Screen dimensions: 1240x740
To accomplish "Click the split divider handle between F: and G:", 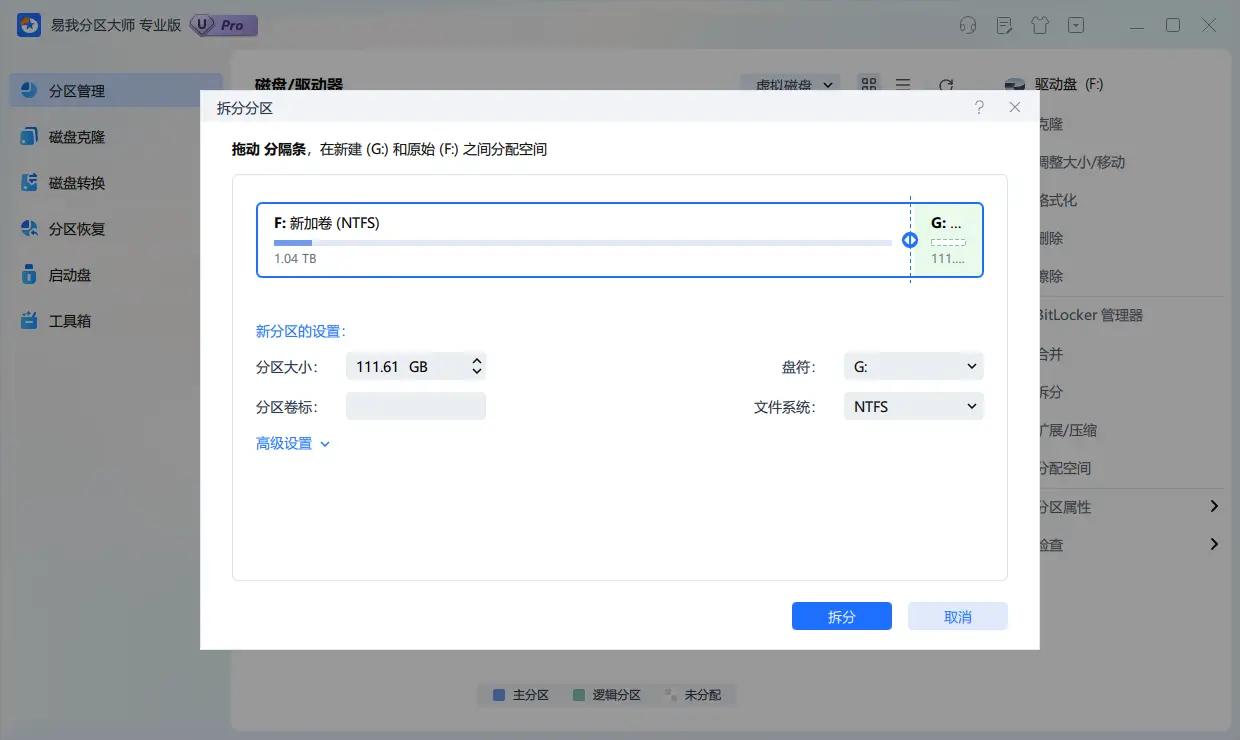I will (x=910, y=240).
